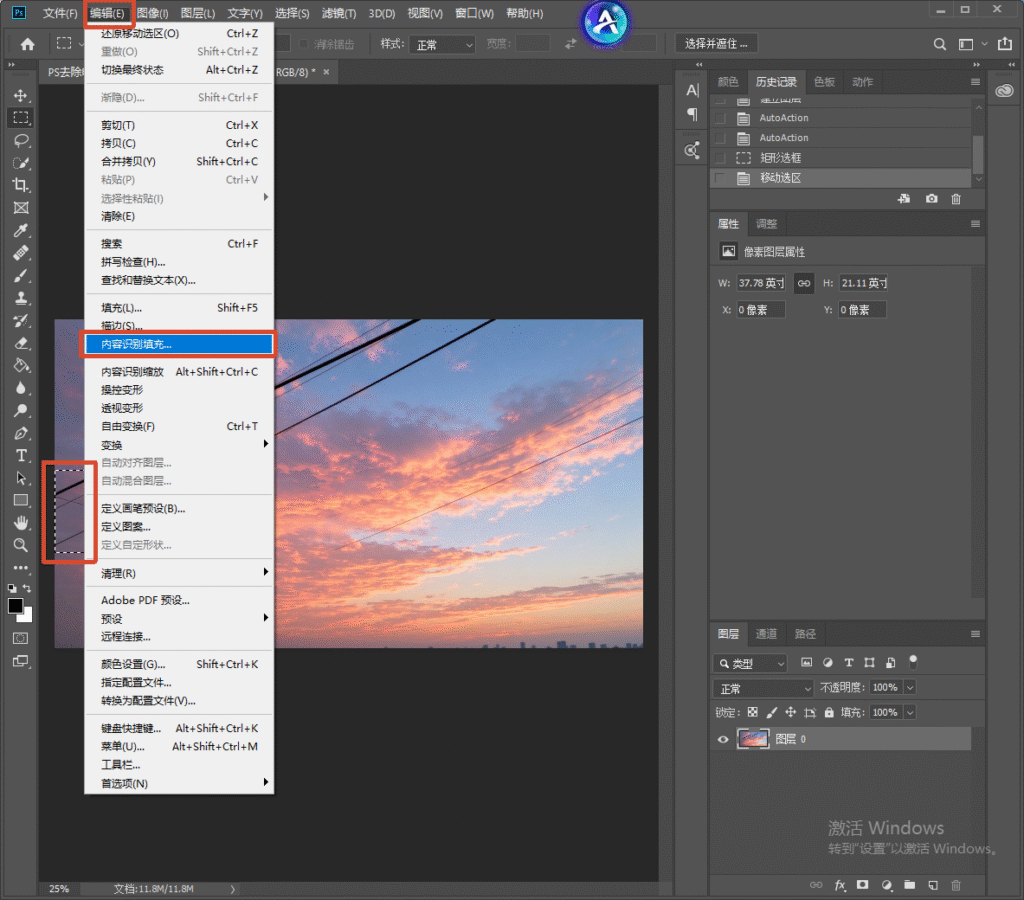
Task: Select the History Brush tool
Action: click(21, 320)
